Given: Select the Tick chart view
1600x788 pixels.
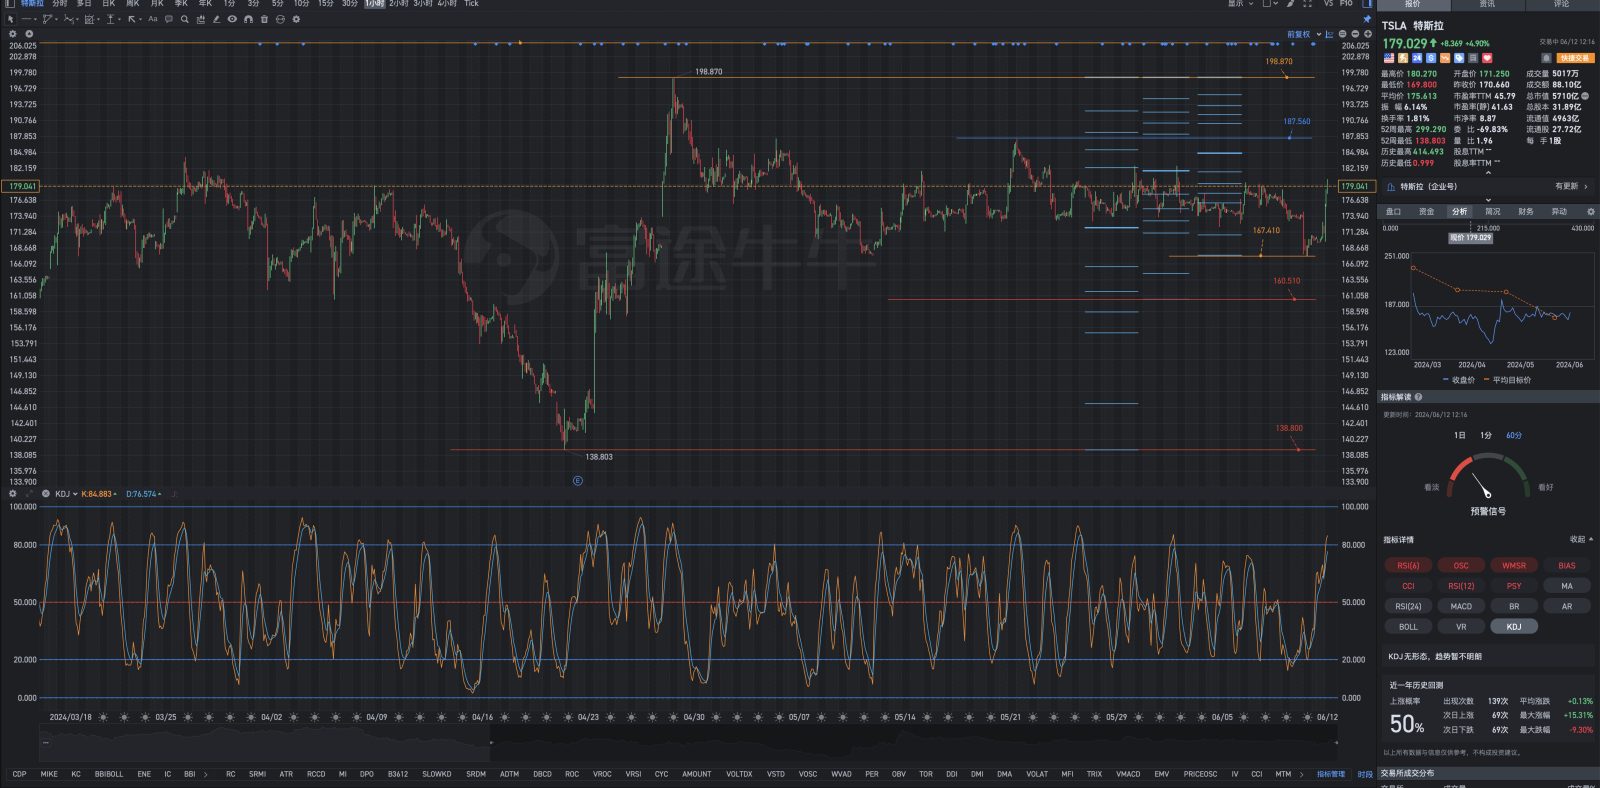Looking at the screenshot, I should click(x=471, y=4).
